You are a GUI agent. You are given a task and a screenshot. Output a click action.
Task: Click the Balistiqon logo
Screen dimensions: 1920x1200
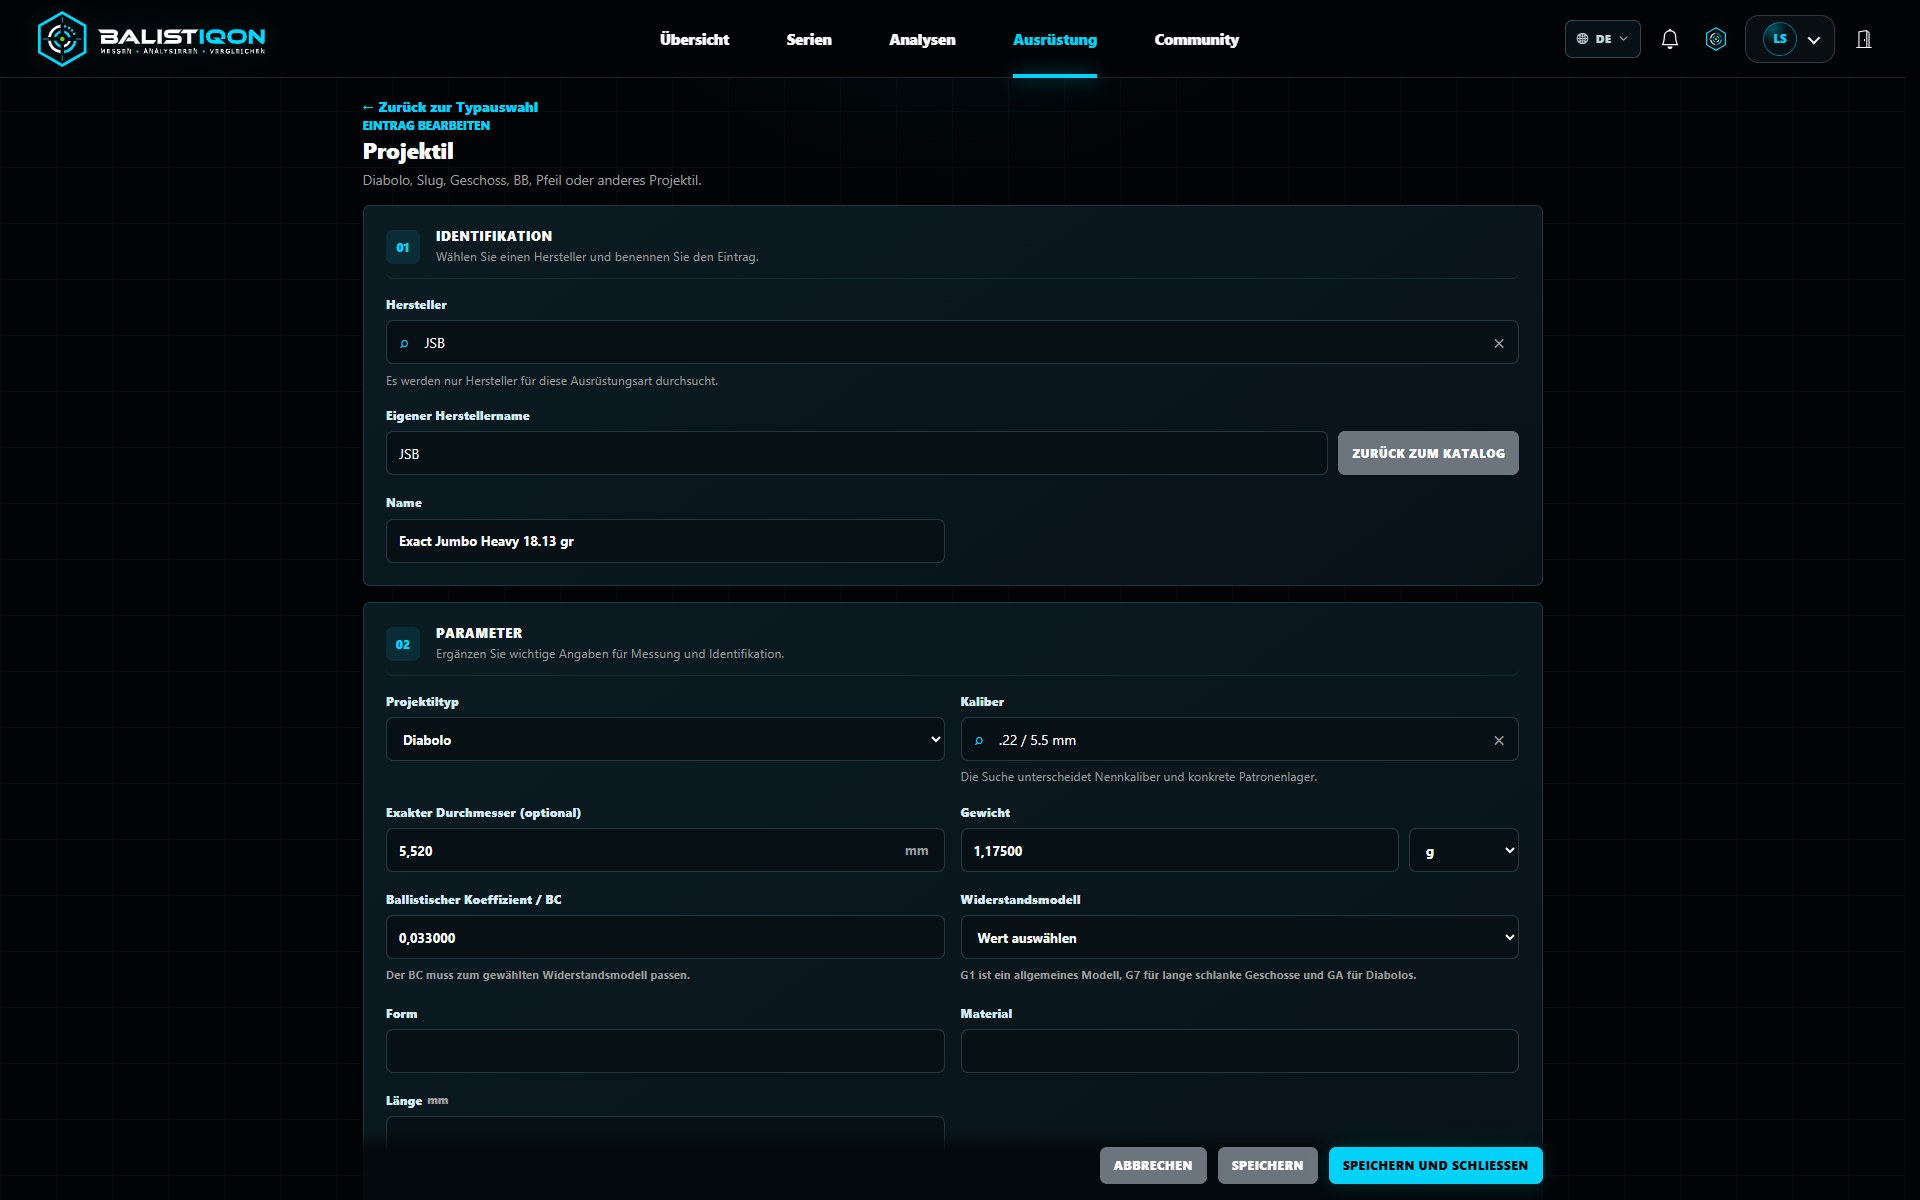tap(151, 39)
